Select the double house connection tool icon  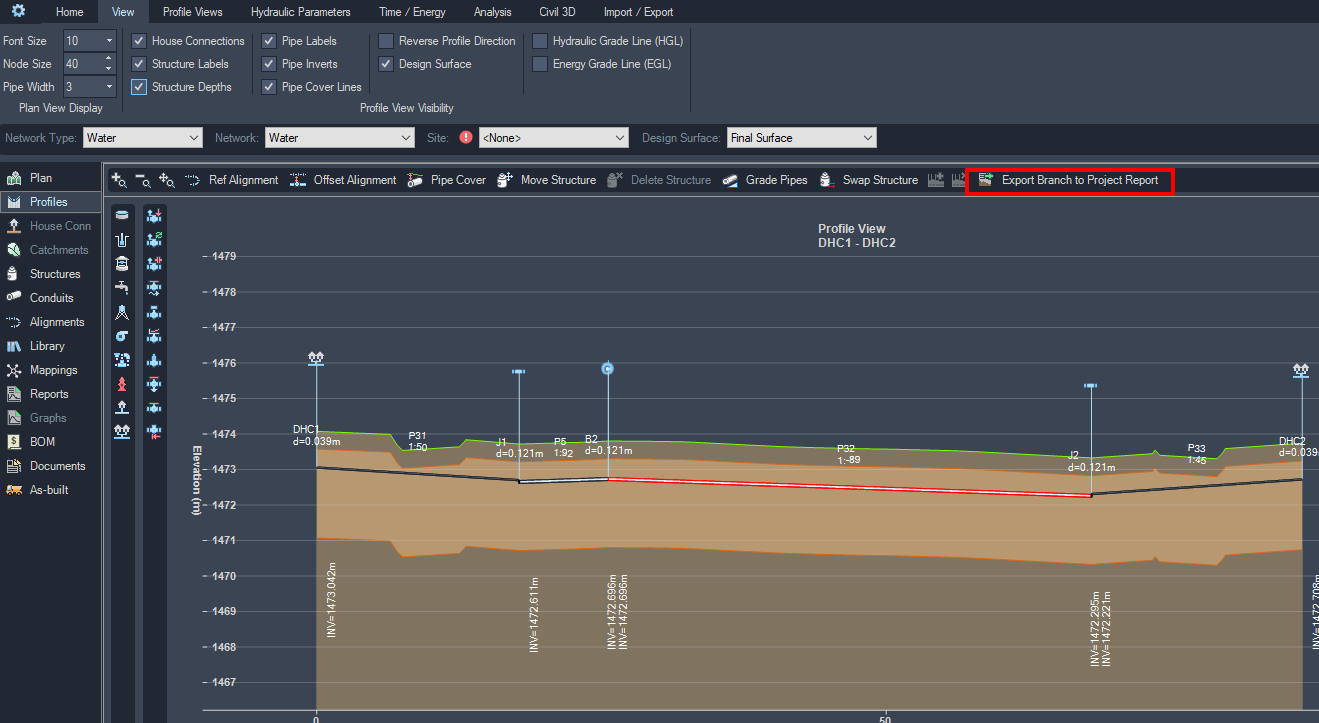122,432
